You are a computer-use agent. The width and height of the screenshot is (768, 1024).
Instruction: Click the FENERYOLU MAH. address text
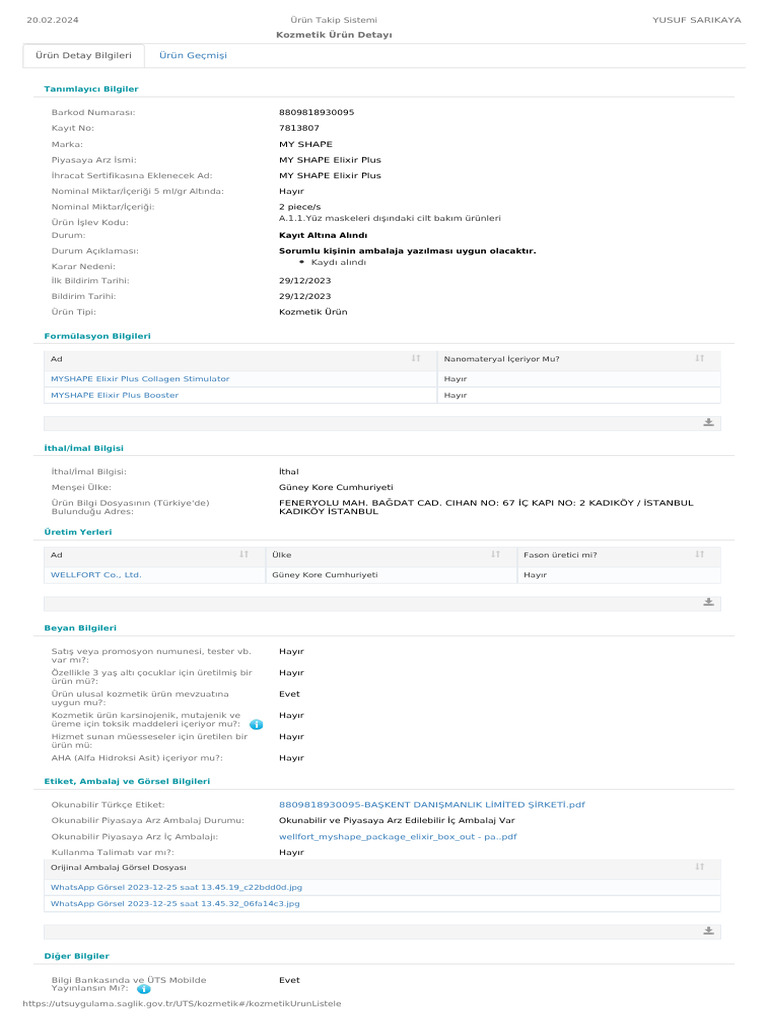tap(486, 507)
